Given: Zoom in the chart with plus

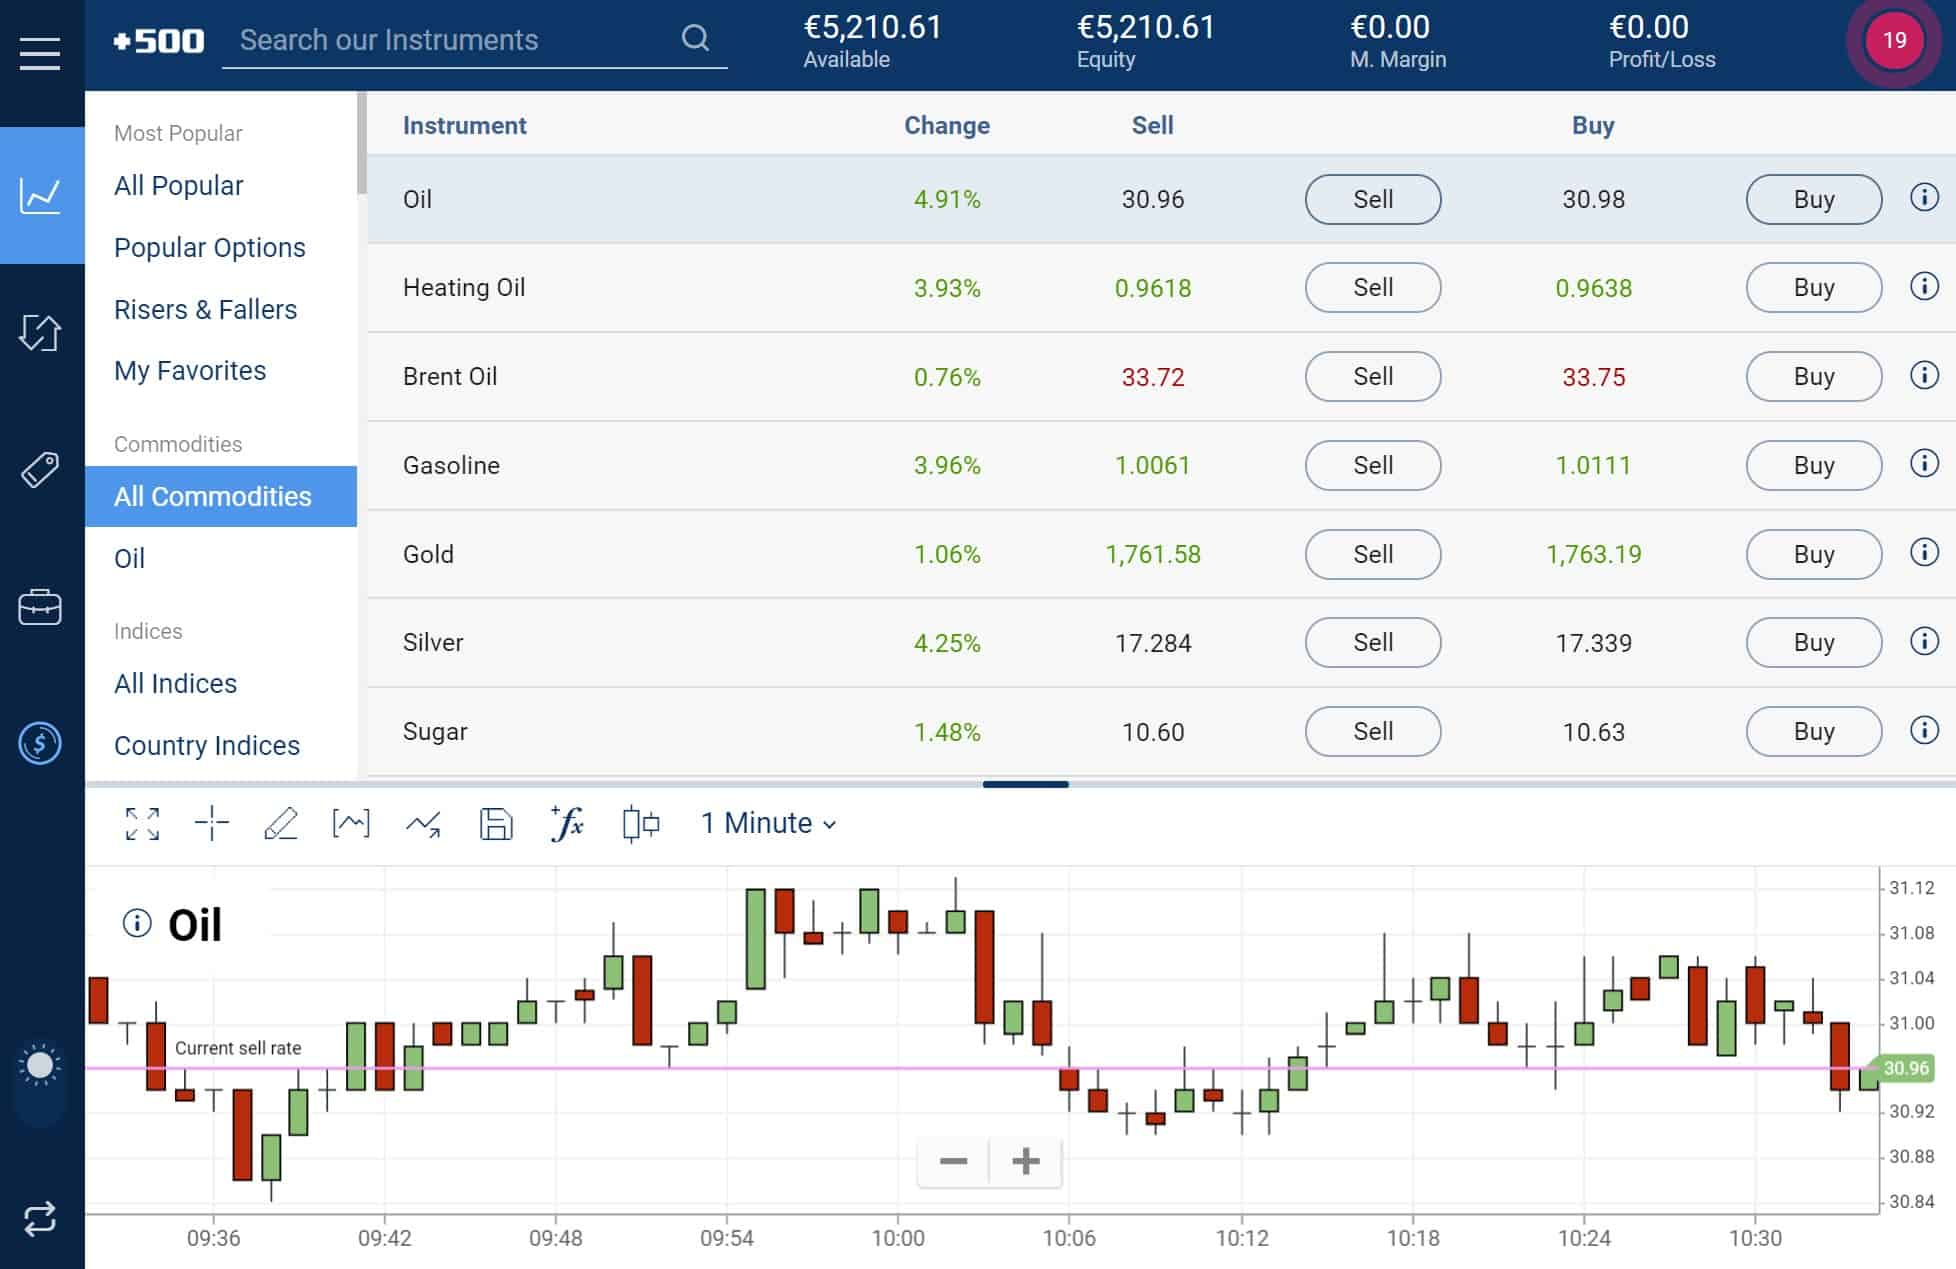Looking at the screenshot, I should tap(1026, 1161).
